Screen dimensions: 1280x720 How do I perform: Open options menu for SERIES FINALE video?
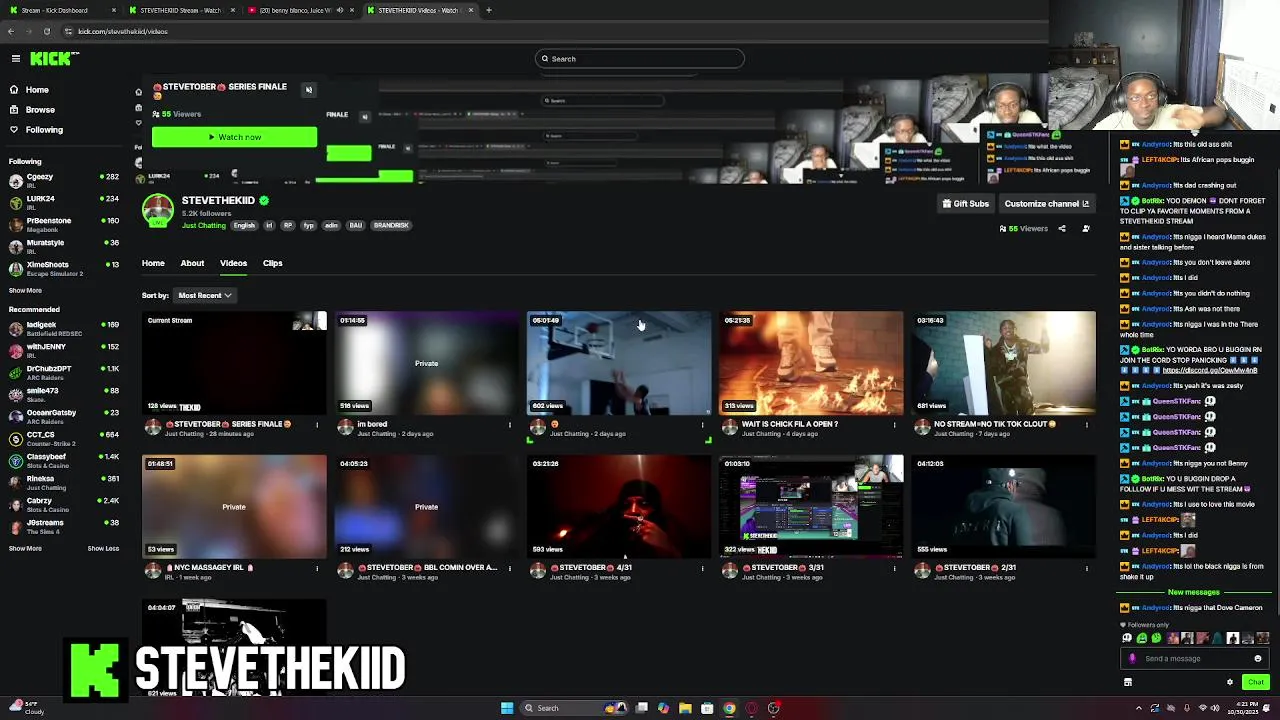point(318,425)
